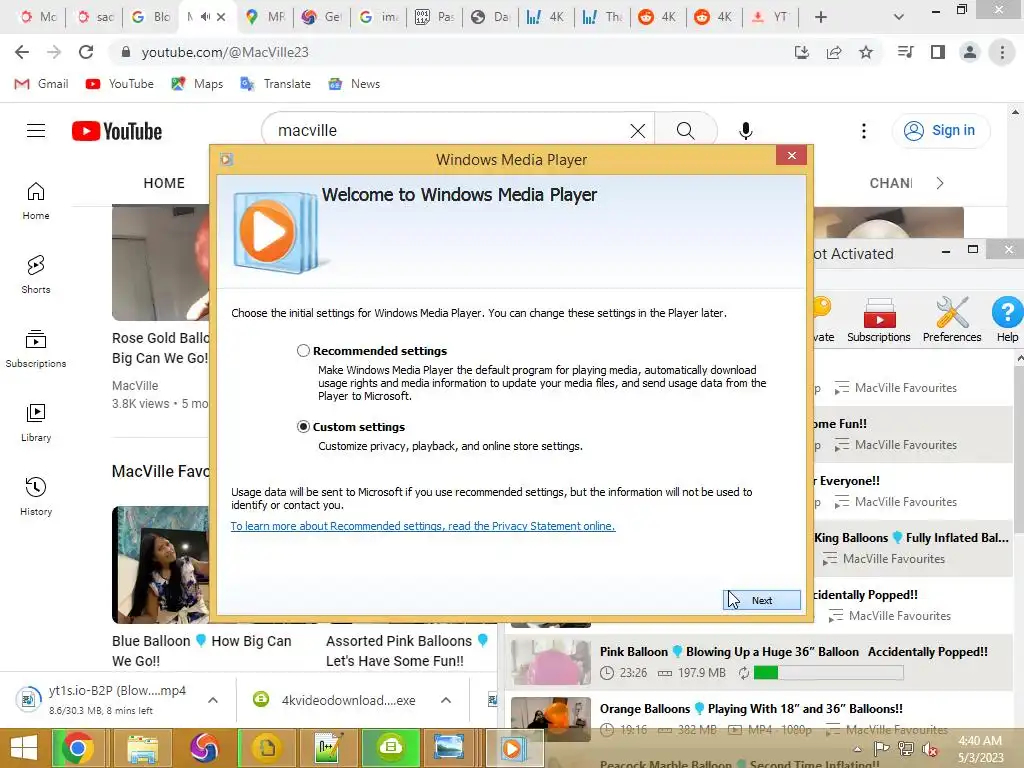Open Chrome three-dot menu
Image resolution: width=1024 pixels, height=768 pixels.
click(1002, 52)
